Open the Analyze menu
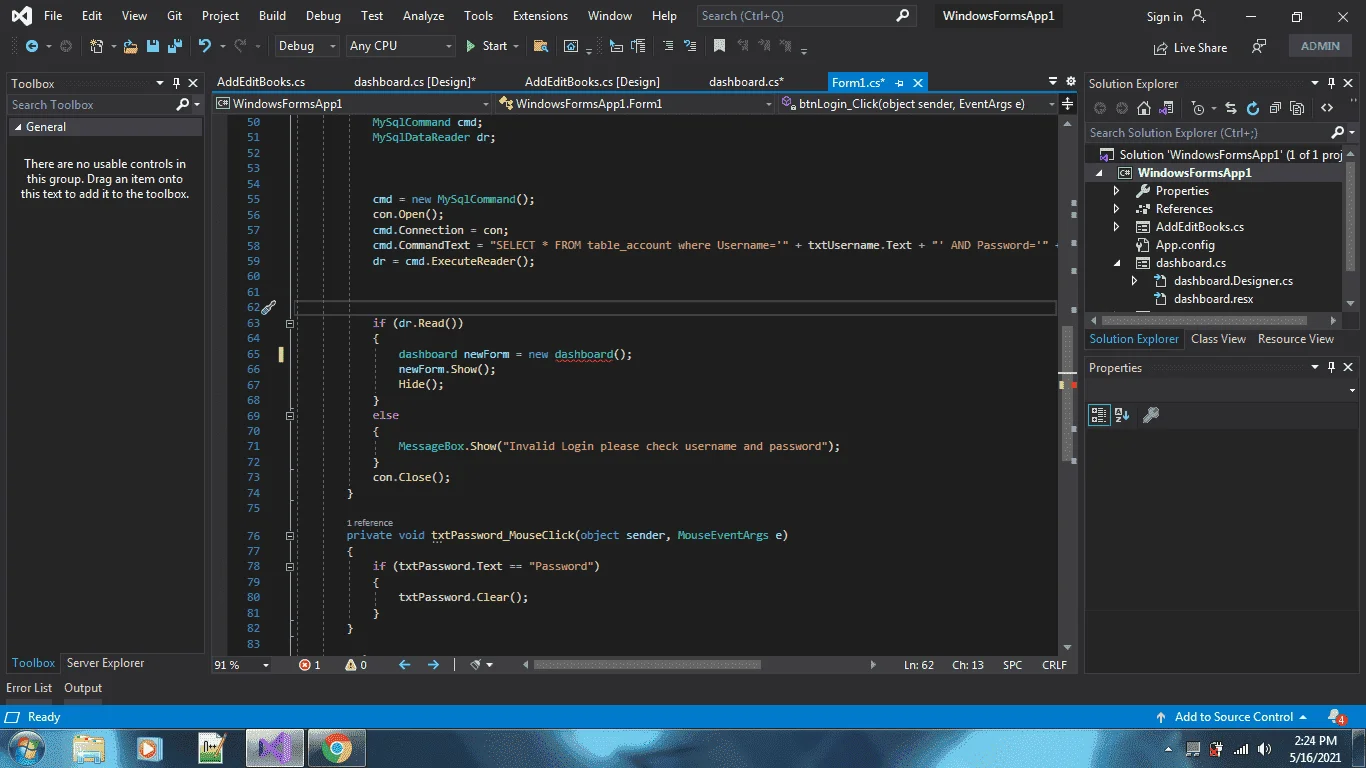Screen dimensions: 1366x768 coord(424,16)
